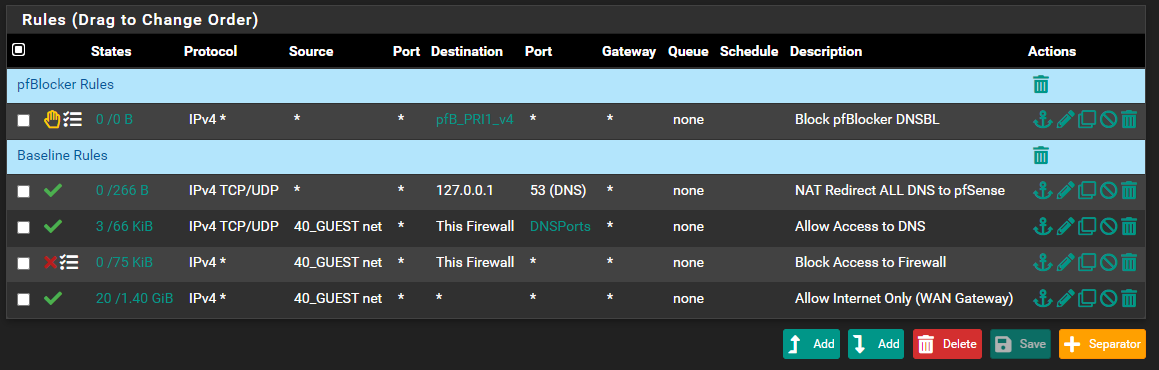Viewport: 1159px width, 370px height.
Task: Disable the NAT Redirect ALL DNS rule
Action: click(x=1107, y=191)
